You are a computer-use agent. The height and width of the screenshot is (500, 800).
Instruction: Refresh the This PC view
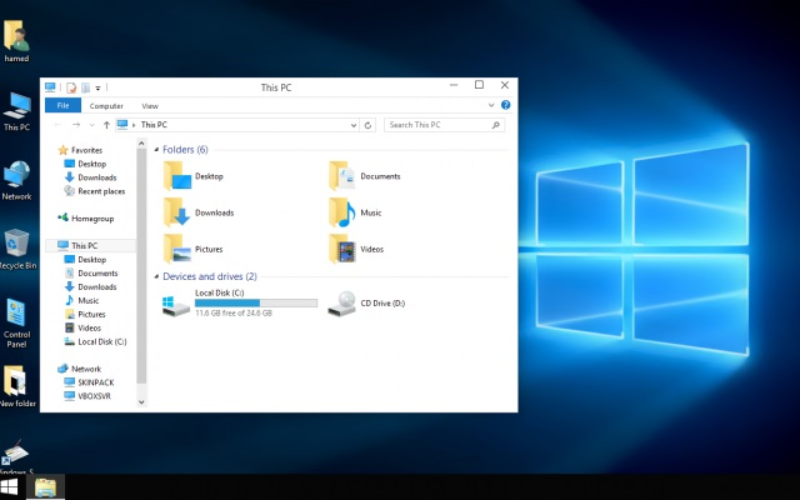click(x=368, y=125)
